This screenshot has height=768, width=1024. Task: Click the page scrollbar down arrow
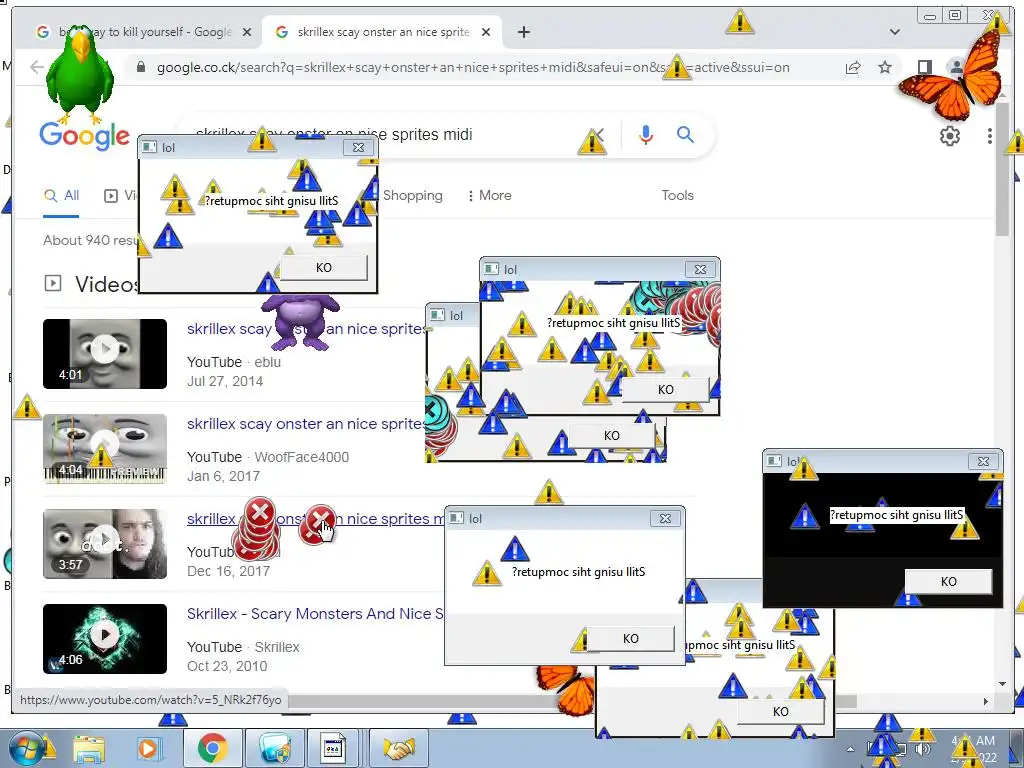point(1002,684)
